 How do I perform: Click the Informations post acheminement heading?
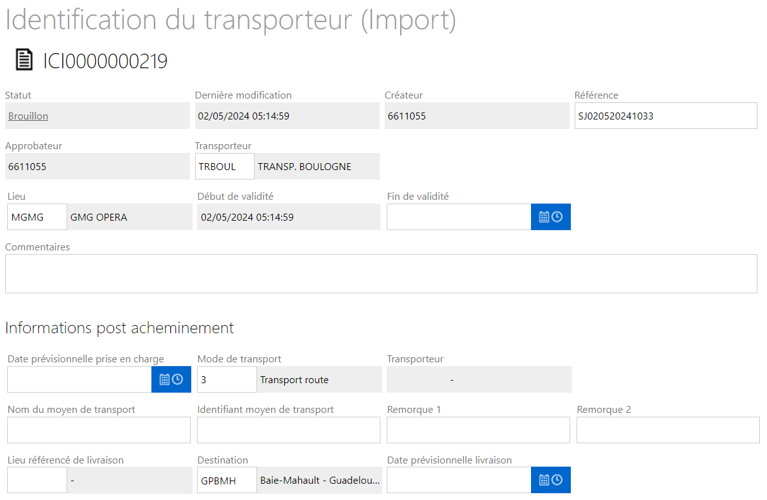pyautogui.click(x=119, y=328)
